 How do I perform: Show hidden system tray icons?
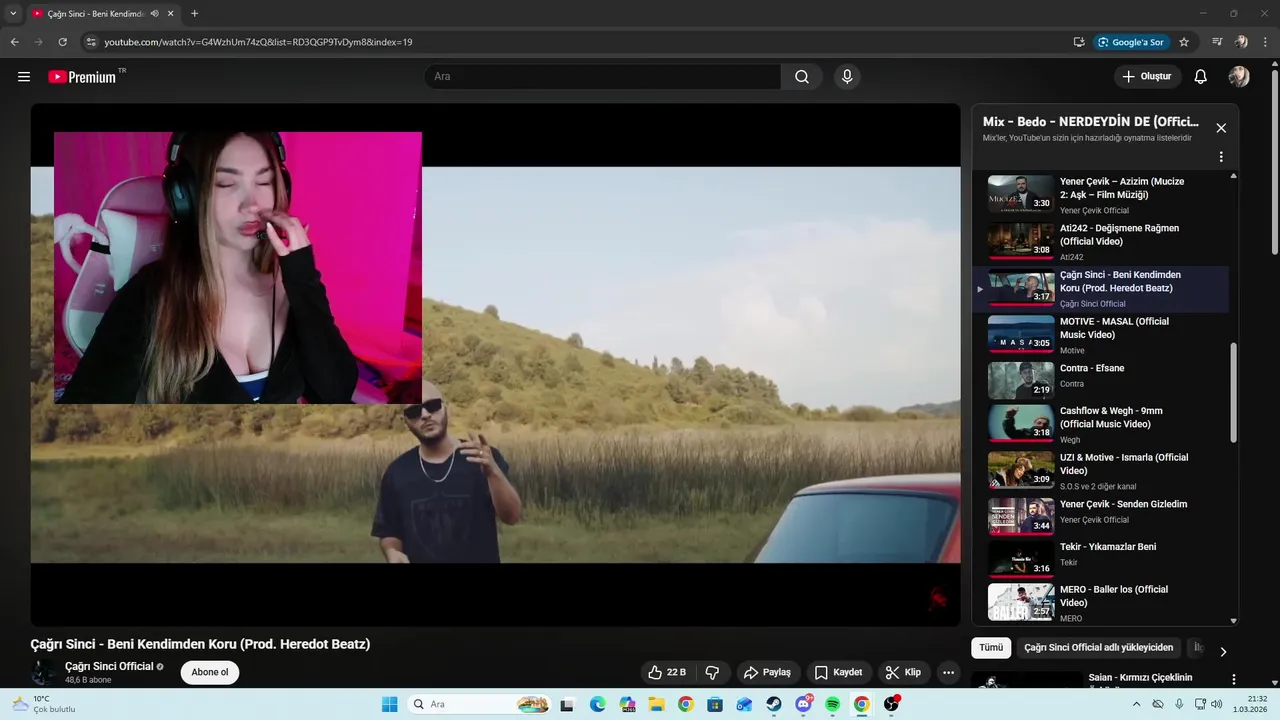click(x=1136, y=704)
